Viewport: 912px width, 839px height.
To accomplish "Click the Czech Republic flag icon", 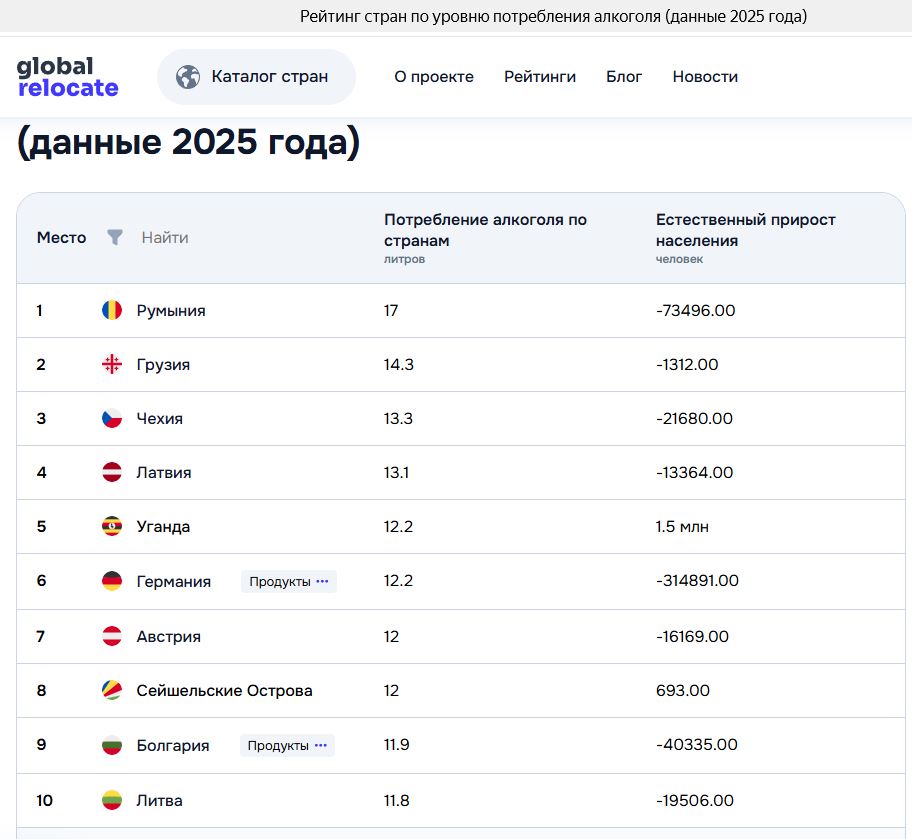I will (112, 418).
